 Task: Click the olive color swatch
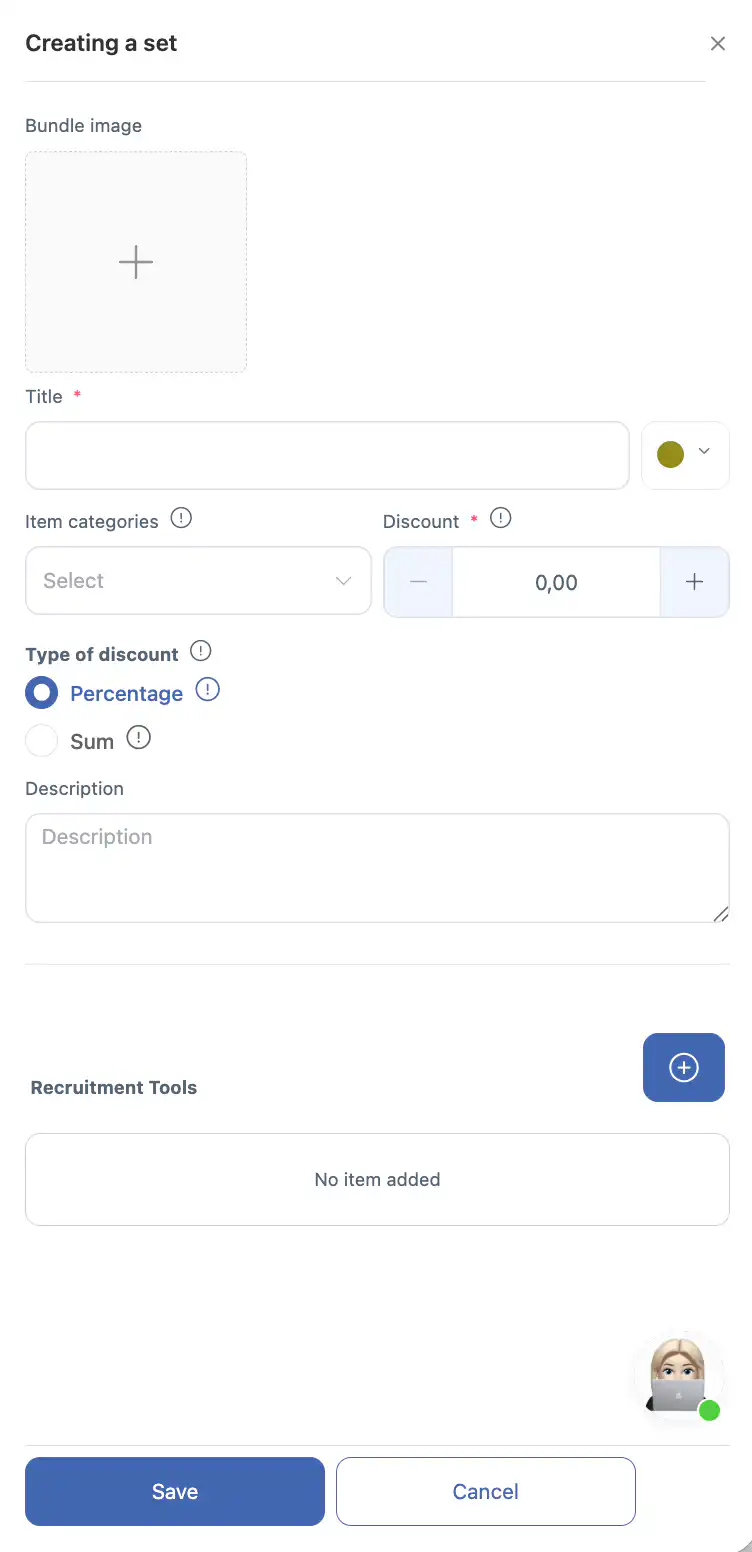[x=670, y=455]
